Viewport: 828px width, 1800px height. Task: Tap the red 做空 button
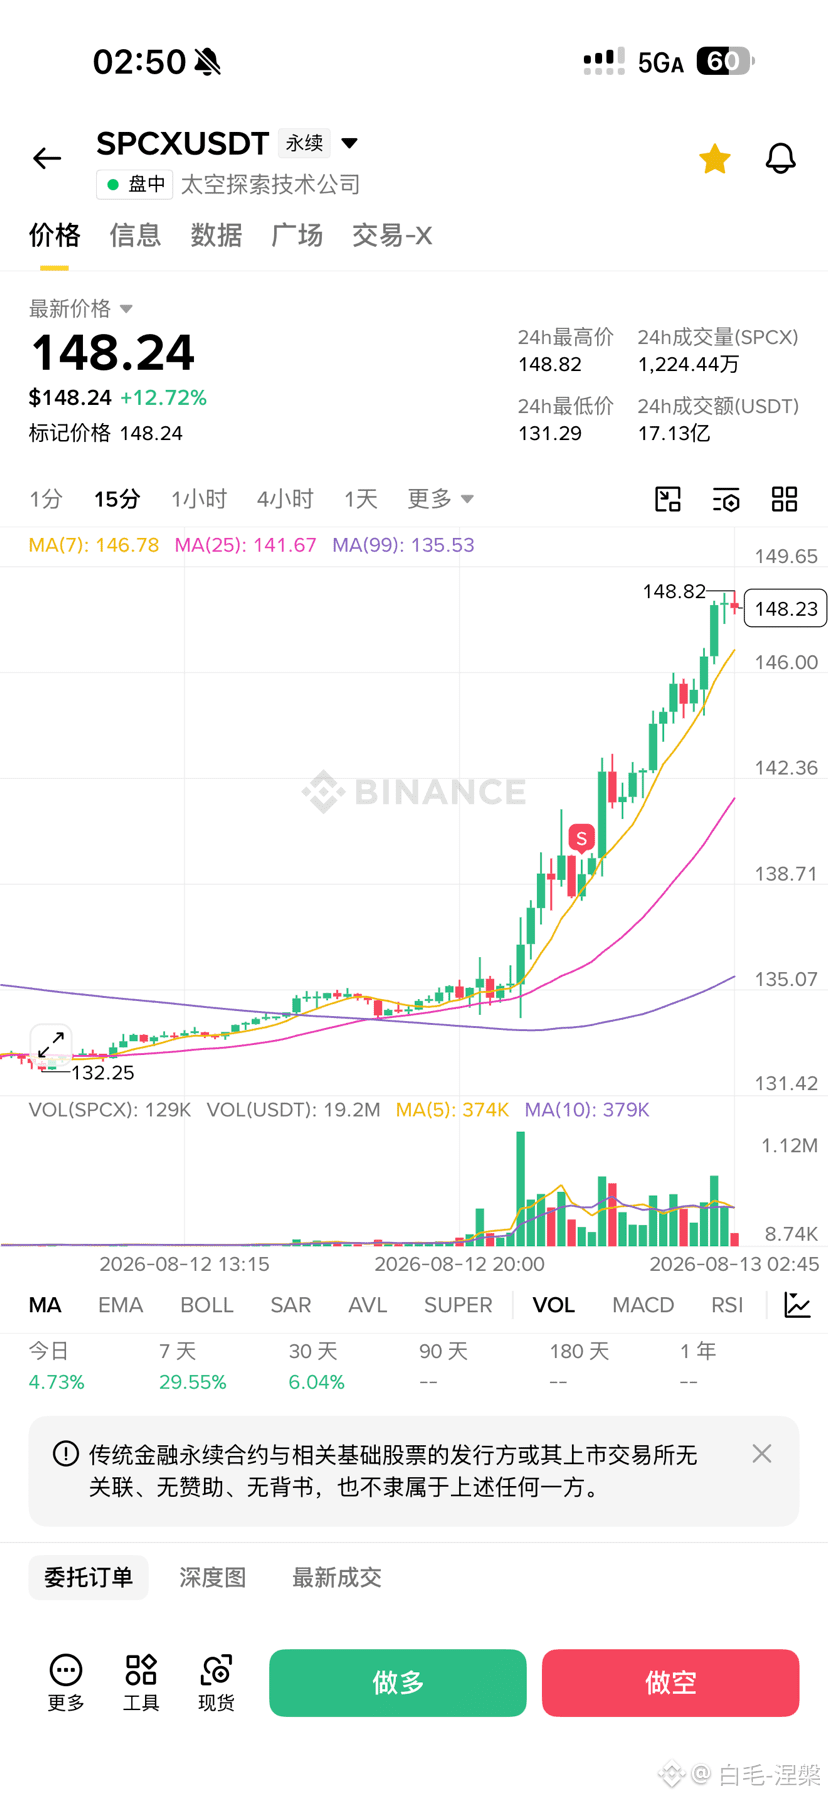click(x=671, y=1683)
